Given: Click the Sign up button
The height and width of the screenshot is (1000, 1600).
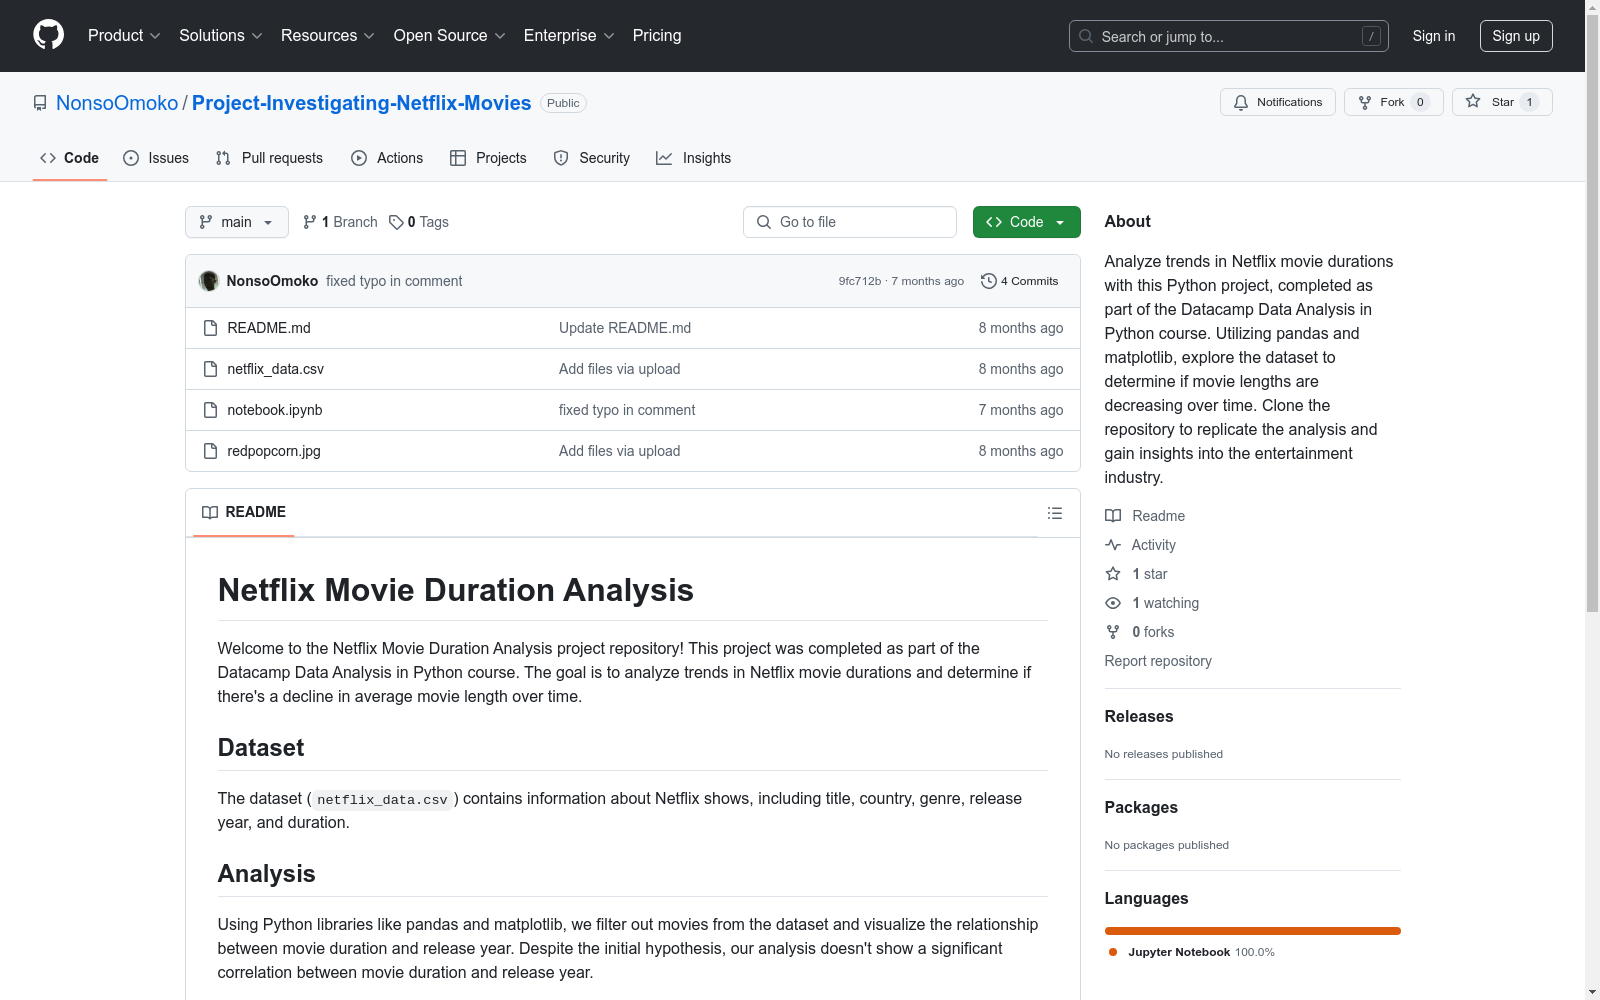Looking at the screenshot, I should [x=1516, y=36].
